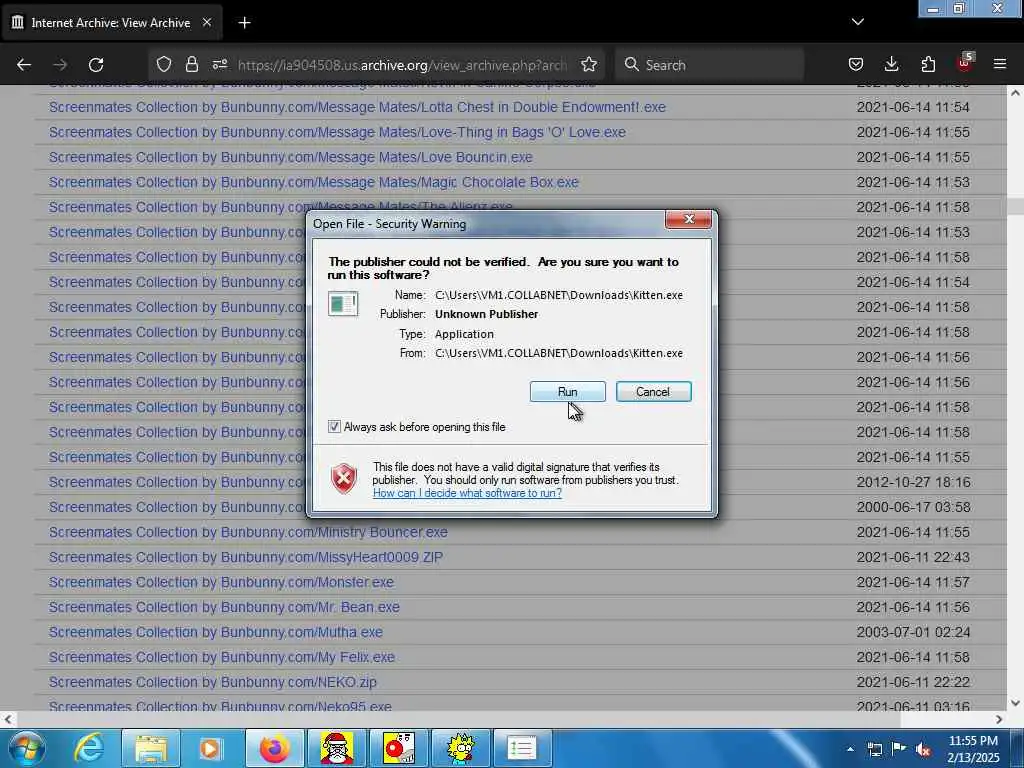Click the Santa screenmate taskbar icon

click(x=336, y=748)
